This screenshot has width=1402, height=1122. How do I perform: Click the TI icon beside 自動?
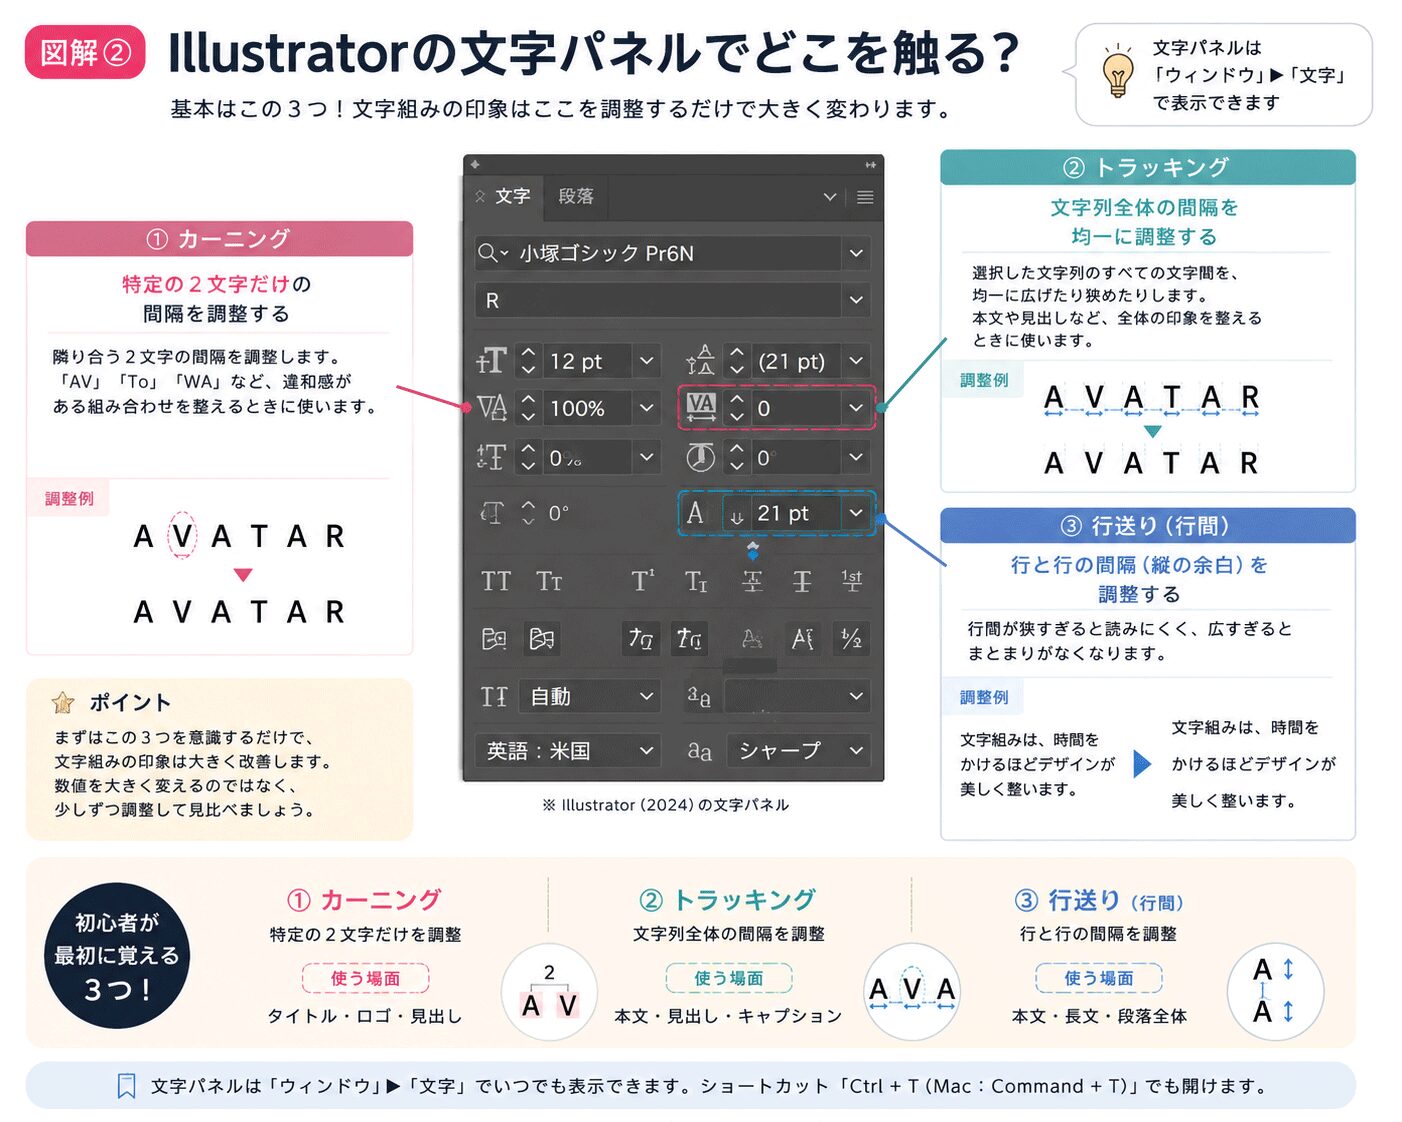point(494,696)
